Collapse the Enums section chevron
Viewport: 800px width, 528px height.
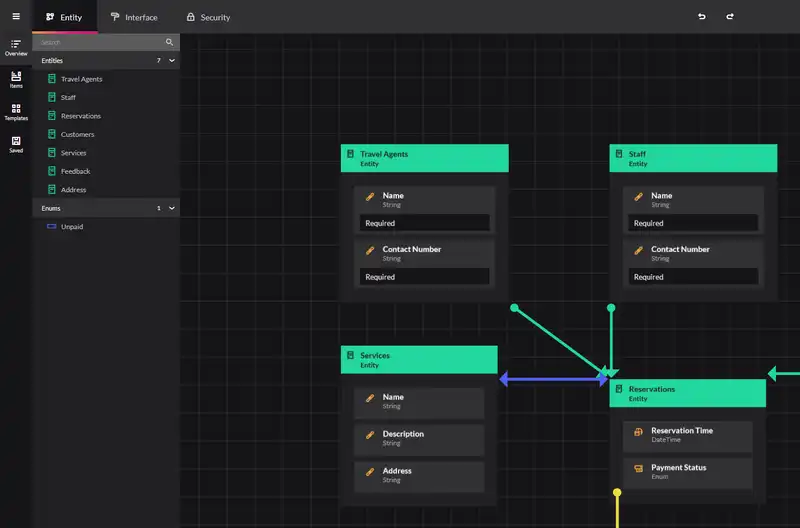(172, 208)
